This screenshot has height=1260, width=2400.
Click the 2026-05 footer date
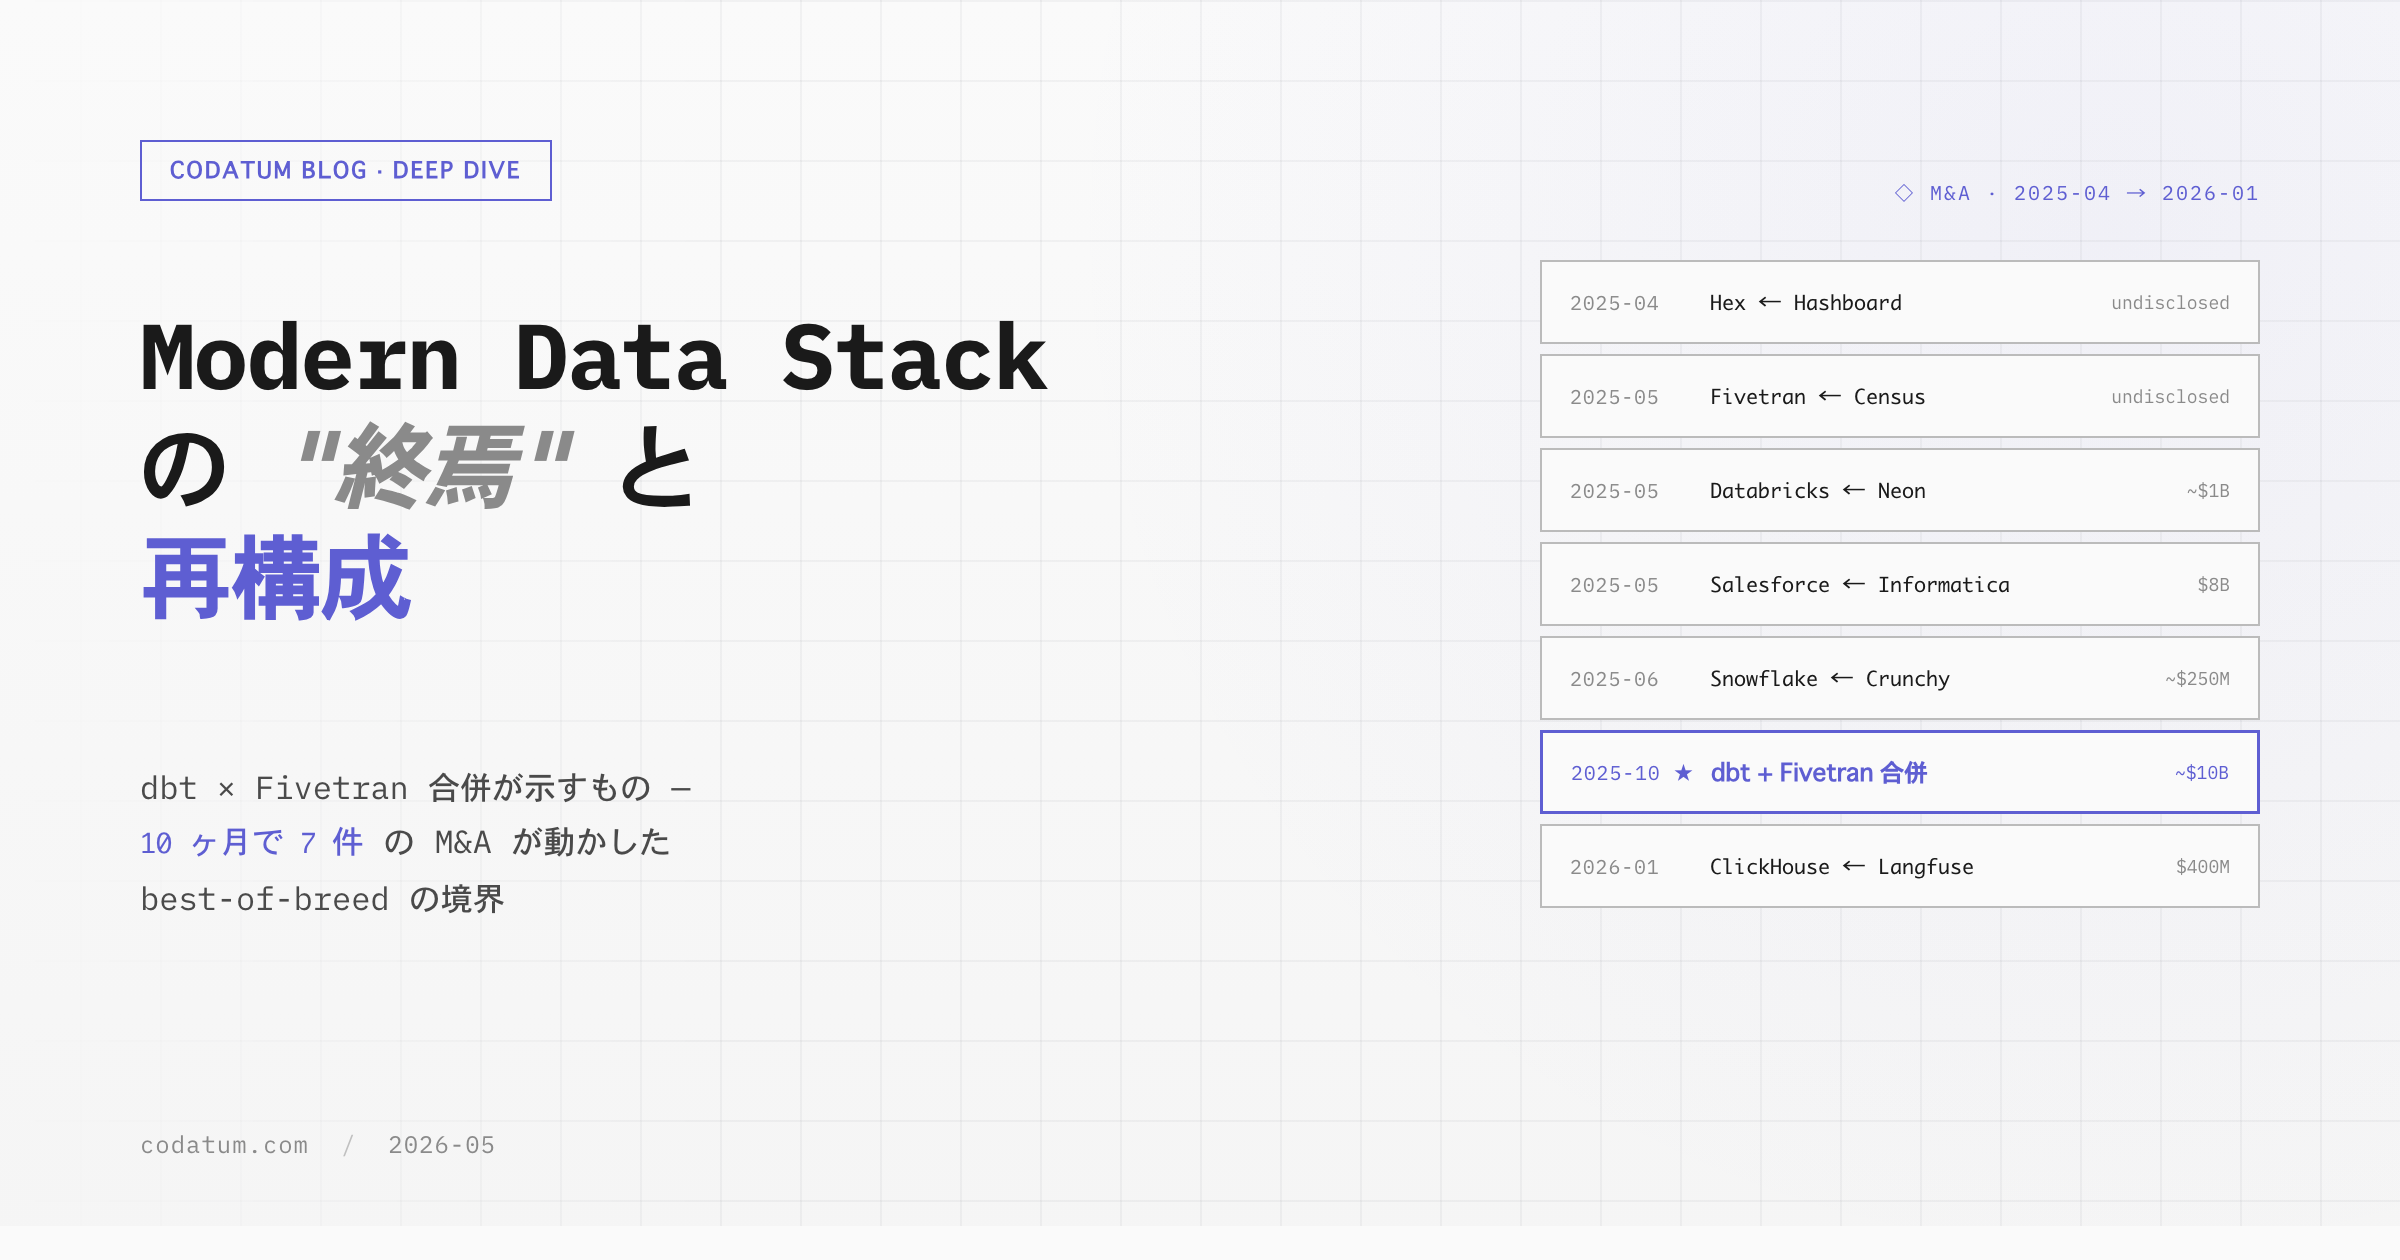coord(441,1145)
